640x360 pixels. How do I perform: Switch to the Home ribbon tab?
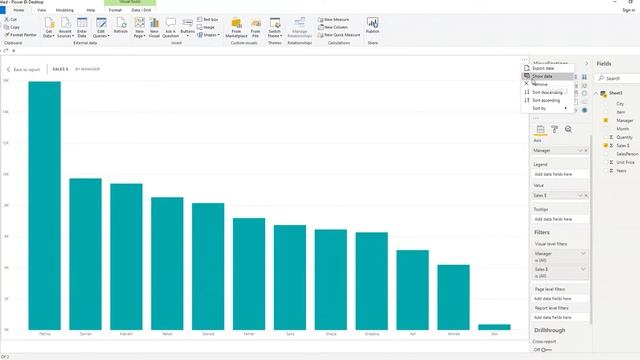pyautogui.click(x=18, y=10)
